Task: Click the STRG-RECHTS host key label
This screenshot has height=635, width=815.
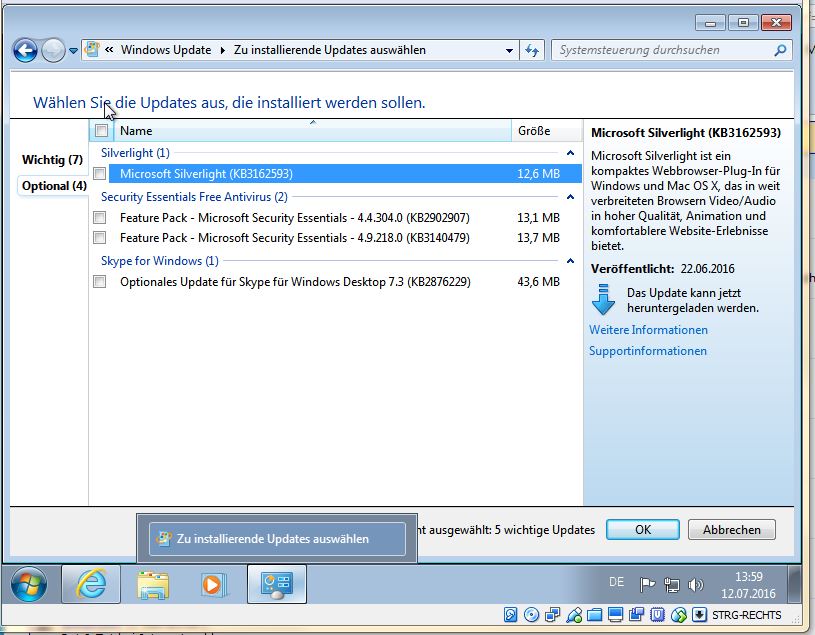Action: [x=746, y=615]
